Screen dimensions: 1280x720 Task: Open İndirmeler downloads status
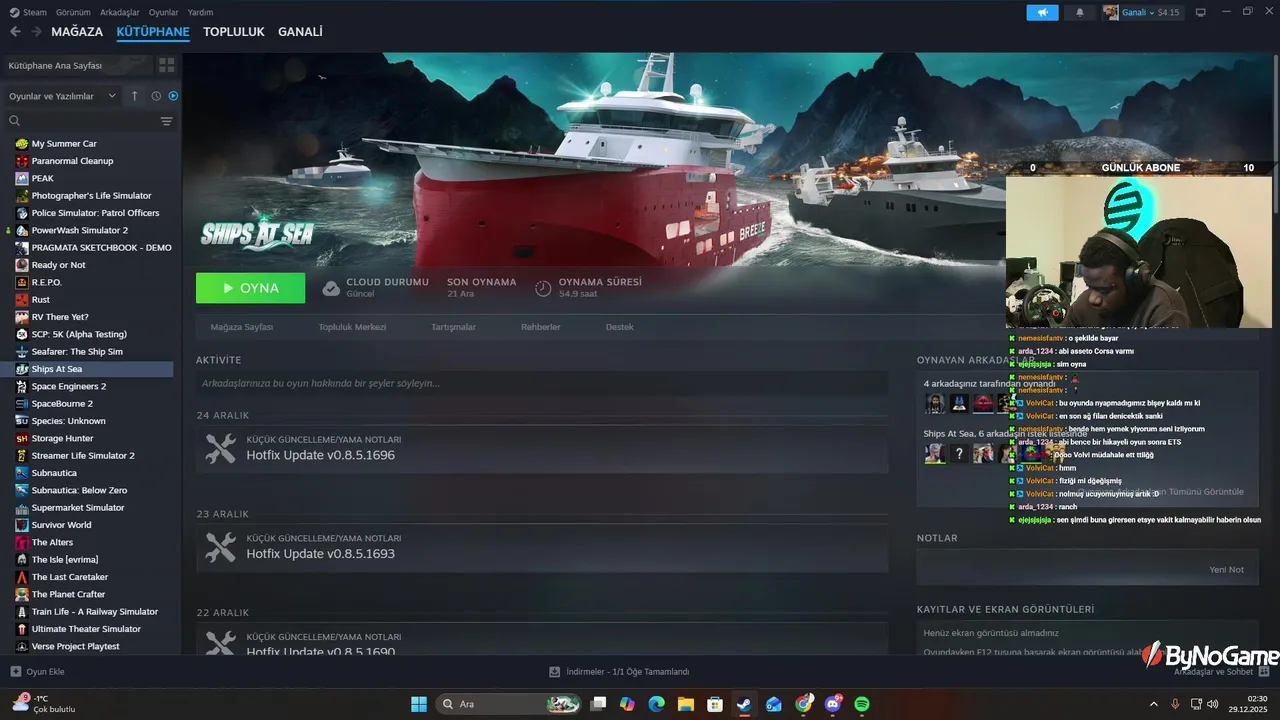point(620,672)
